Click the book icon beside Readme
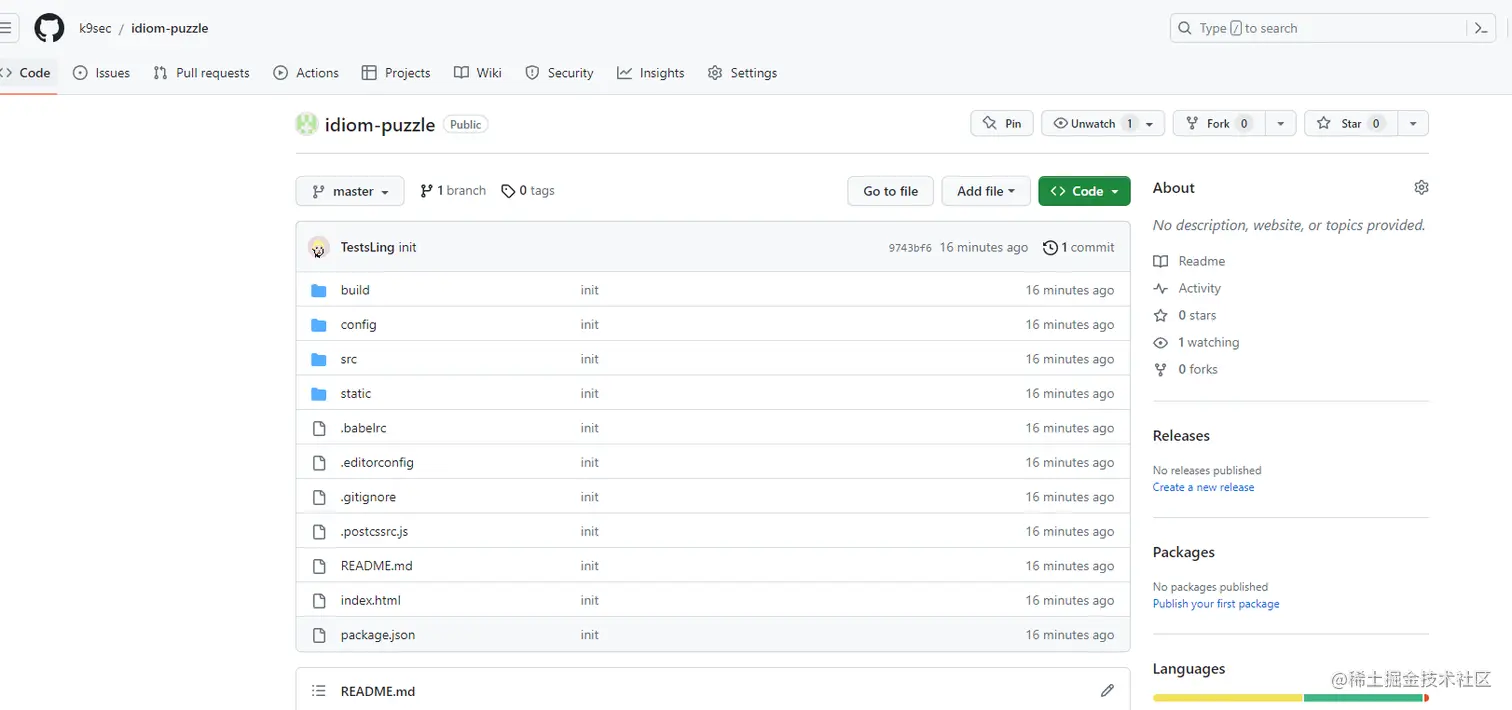The width and height of the screenshot is (1512, 710). 1160,261
